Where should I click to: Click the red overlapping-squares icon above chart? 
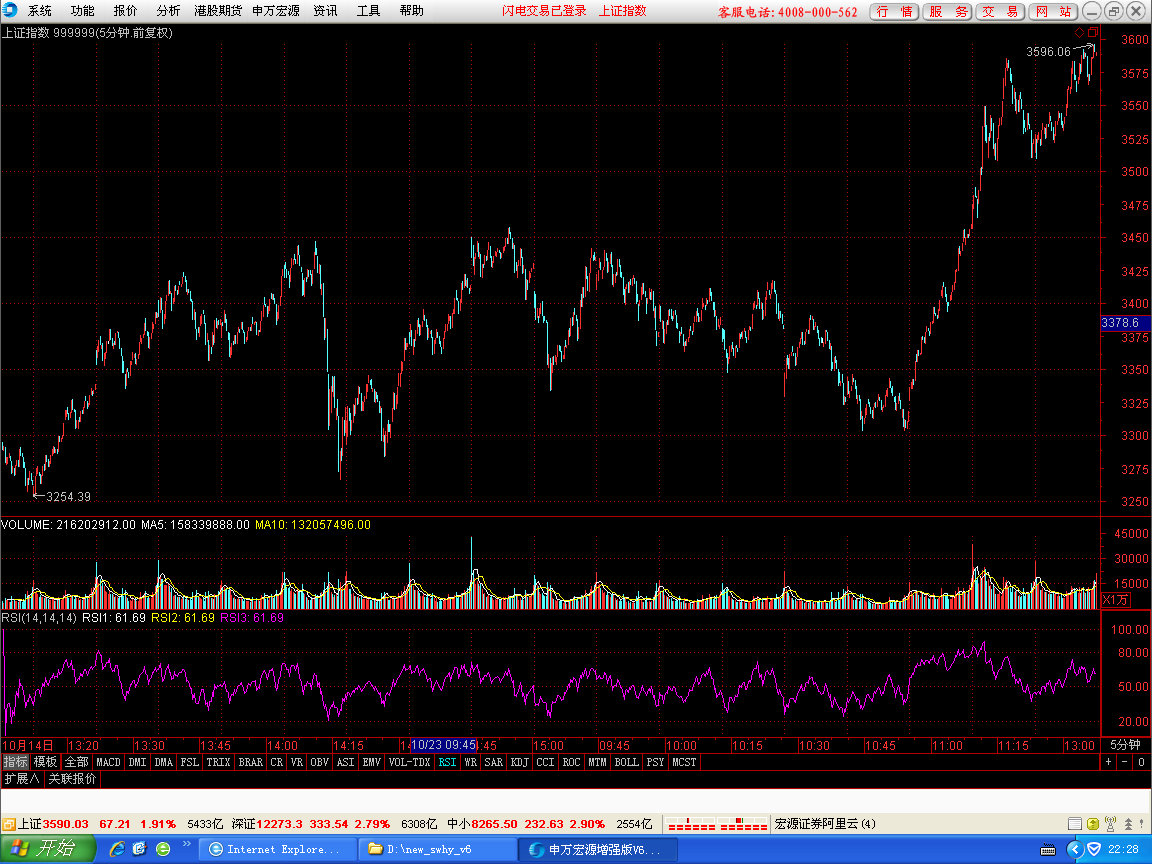tap(1092, 32)
